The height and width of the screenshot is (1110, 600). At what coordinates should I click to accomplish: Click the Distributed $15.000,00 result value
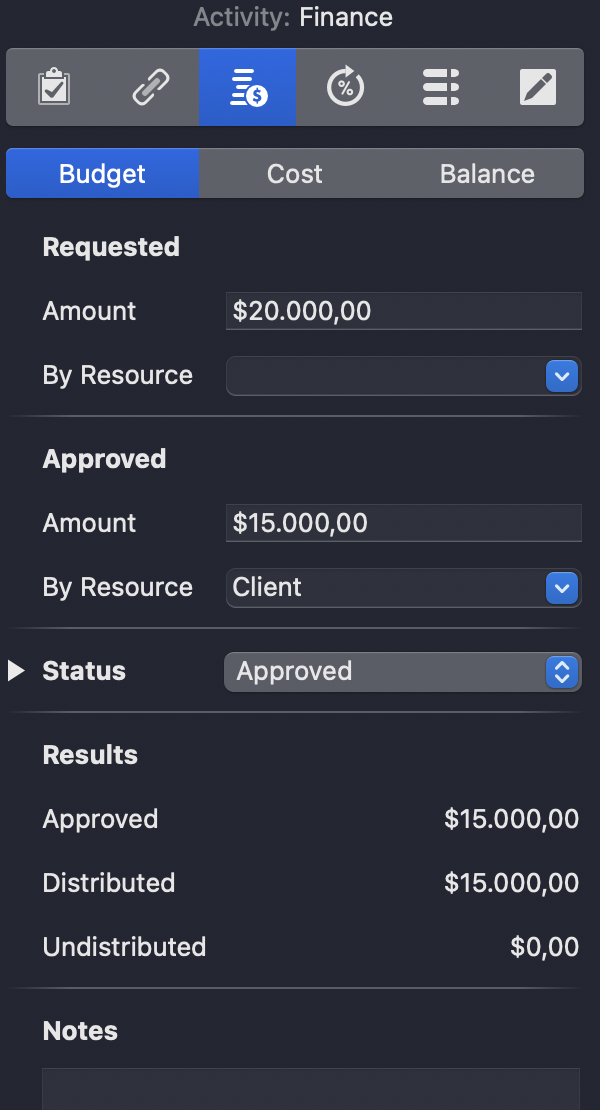(511, 883)
